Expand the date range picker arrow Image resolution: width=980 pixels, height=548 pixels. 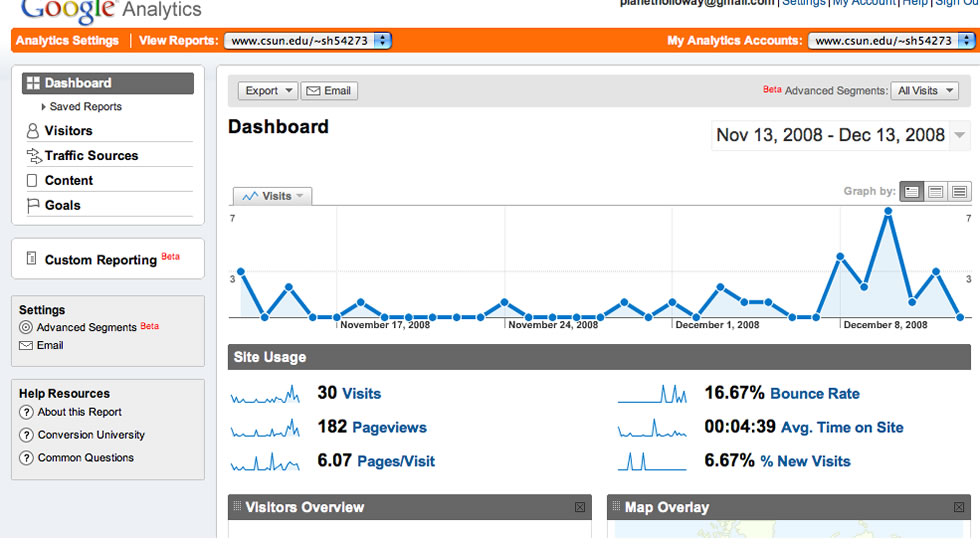click(x=959, y=135)
